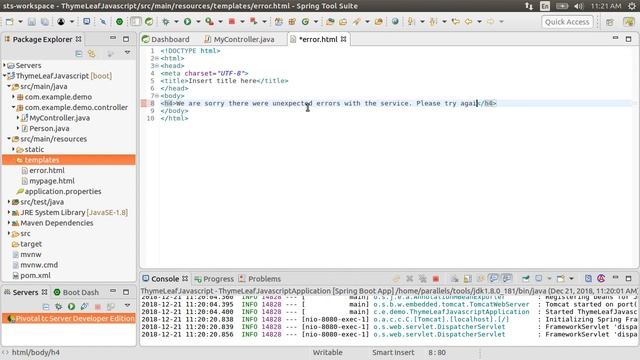Screen dimensions: 640x360
Task: Click the green Run toolbar button
Action: (x=187, y=22)
